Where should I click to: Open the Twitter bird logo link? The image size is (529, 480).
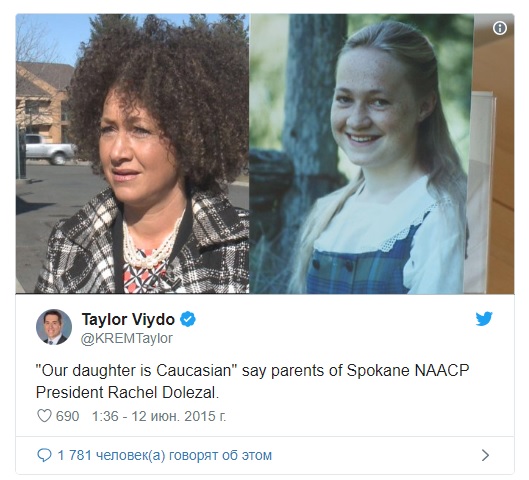coord(484,319)
